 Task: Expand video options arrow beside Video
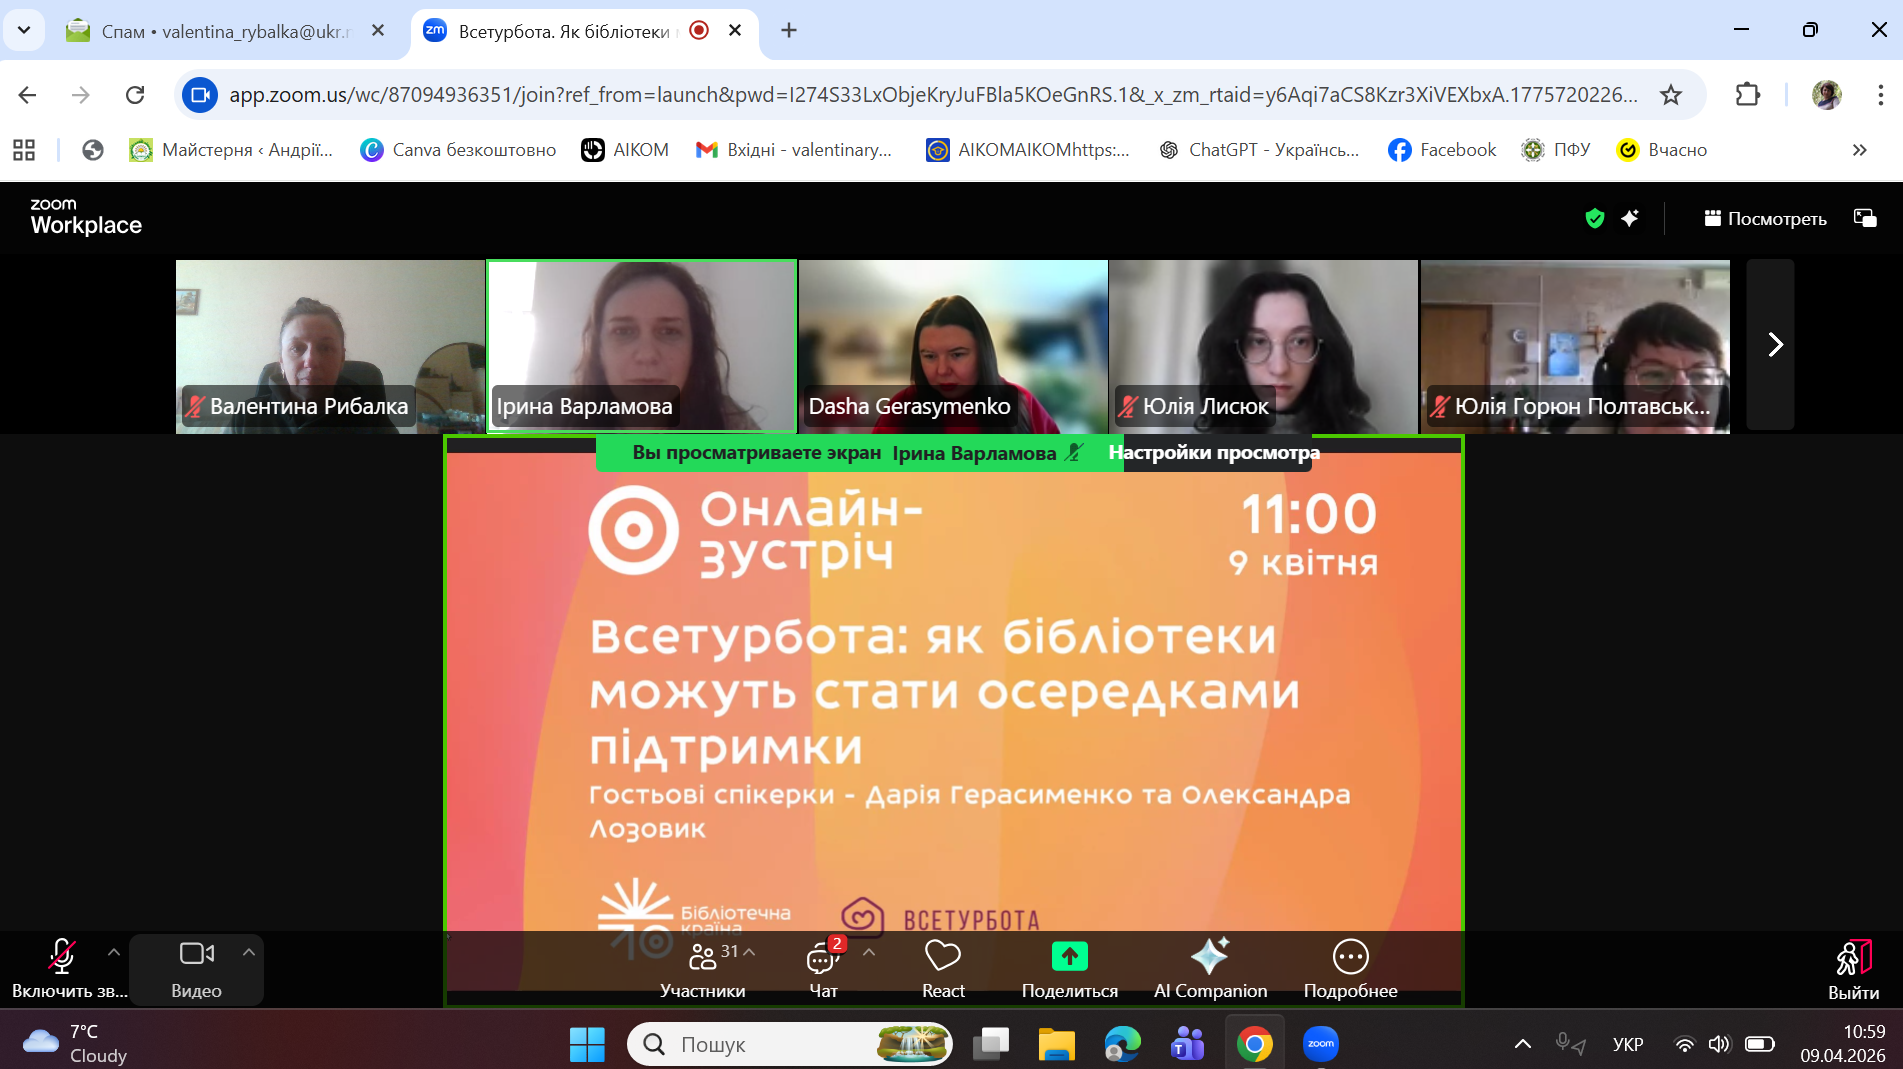point(249,952)
